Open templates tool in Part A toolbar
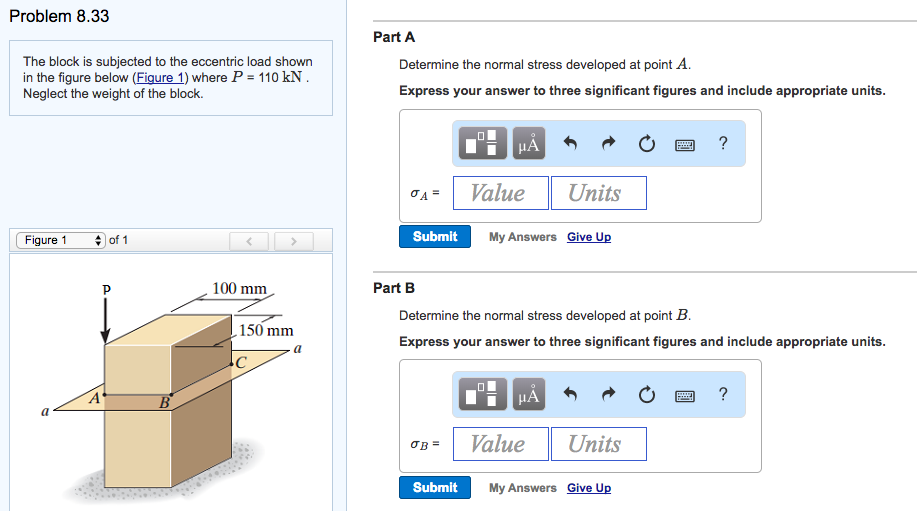This screenshot has width=917, height=511. point(482,143)
